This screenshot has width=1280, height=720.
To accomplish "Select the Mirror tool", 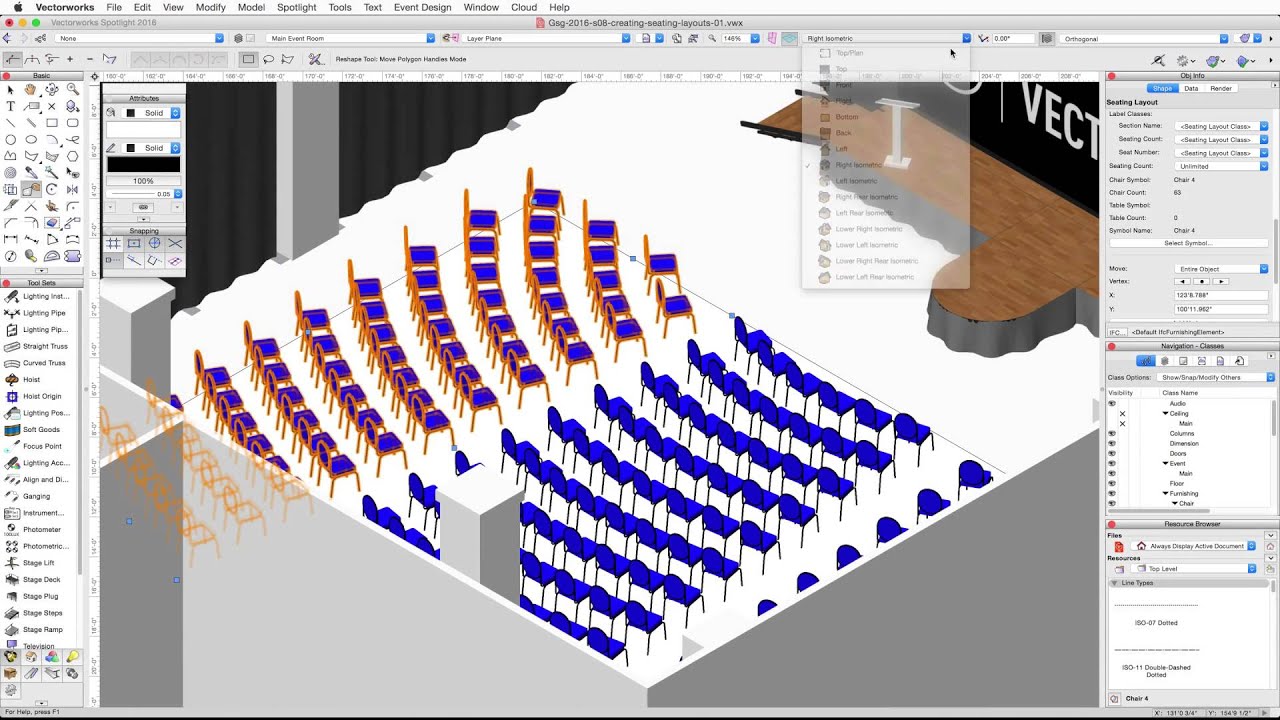I will [x=73, y=189].
